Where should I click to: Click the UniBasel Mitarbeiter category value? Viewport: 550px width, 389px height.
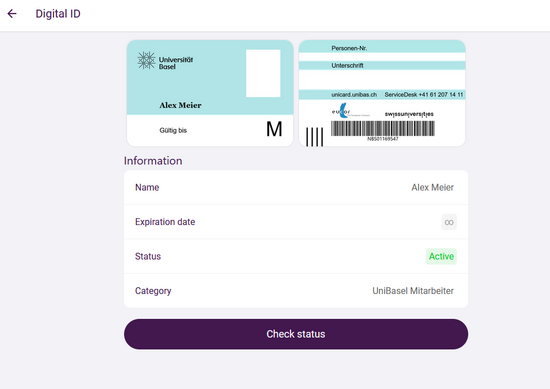click(x=413, y=291)
